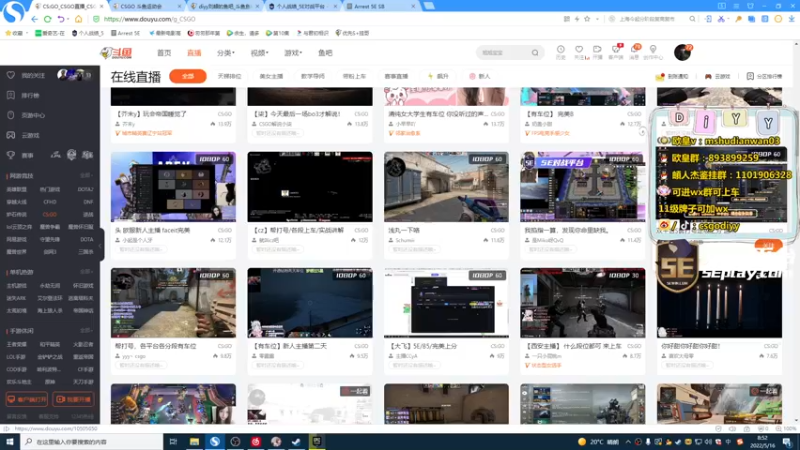Click the purple undo-close-tab icon
Viewport: 800px width, 450px height.
(x=61, y=19)
